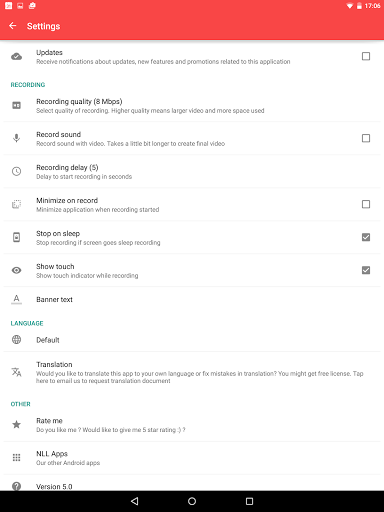The height and width of the screenshot is (512, 384).
Task: Enable the Updates notifications checkbox
Action: (366, 56)
